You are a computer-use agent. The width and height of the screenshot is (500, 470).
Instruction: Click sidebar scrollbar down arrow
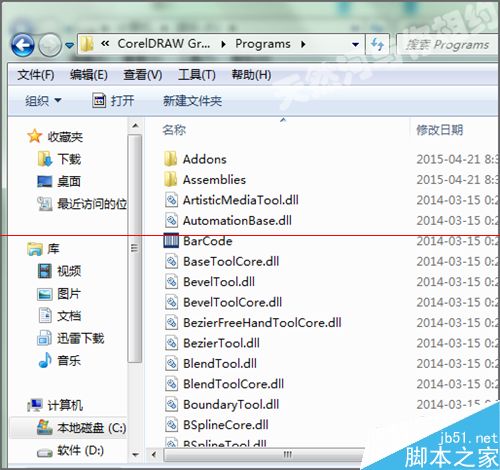click(x=135, y=454)
